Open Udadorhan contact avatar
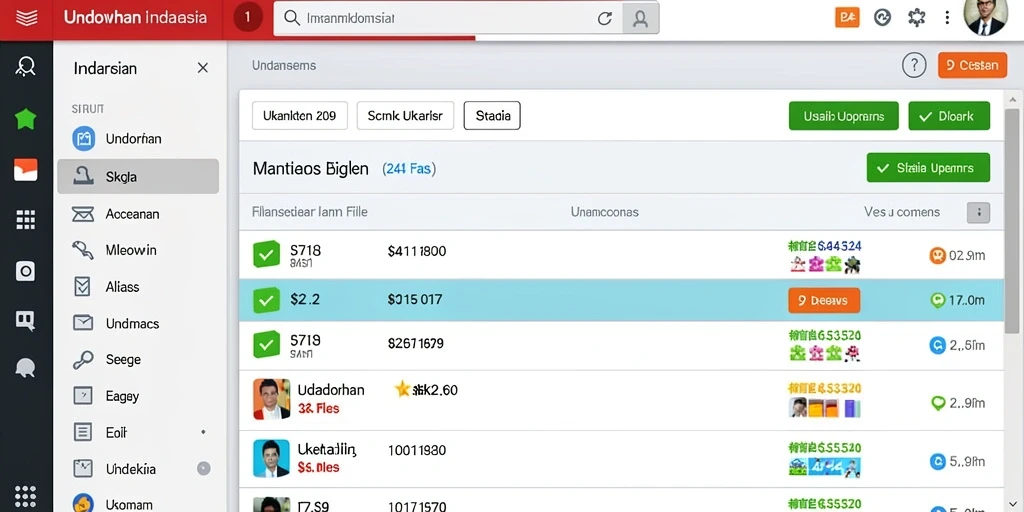 (x=272, y=399)
